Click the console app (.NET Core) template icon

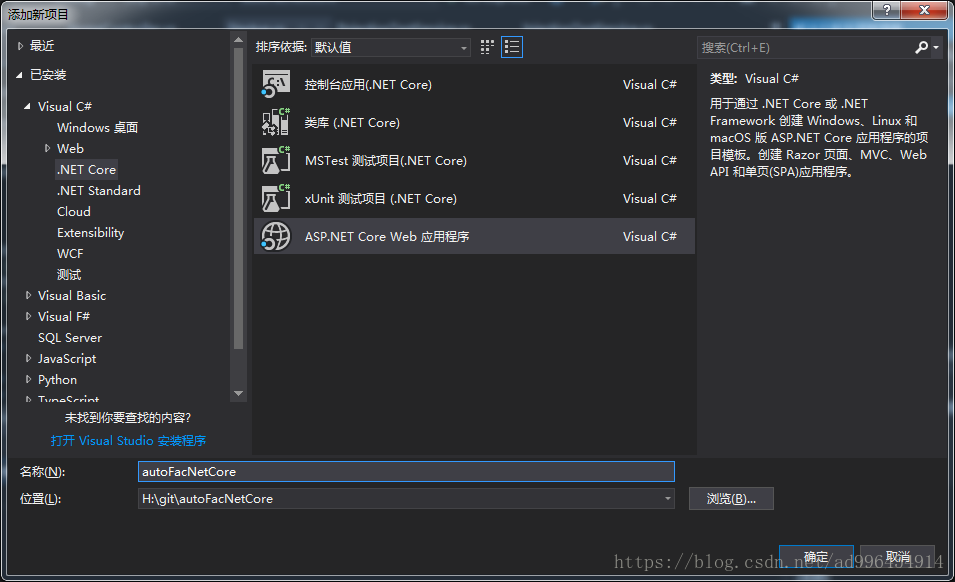[x=275, y=85]
